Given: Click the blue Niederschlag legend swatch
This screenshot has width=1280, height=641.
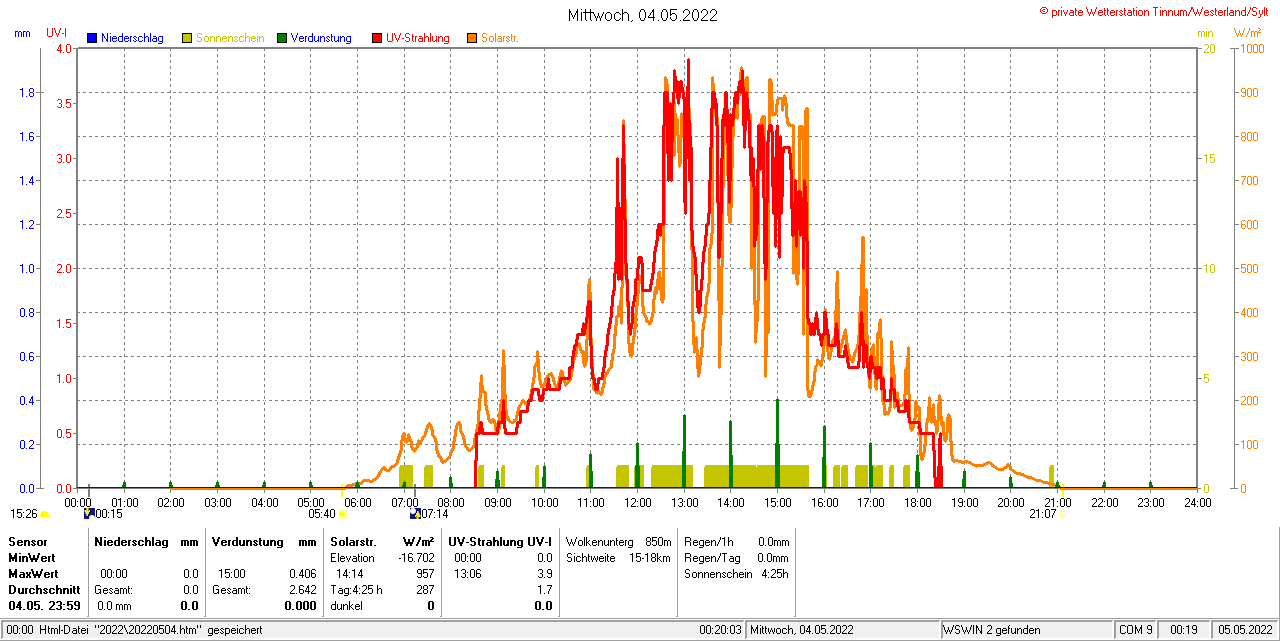Looking at the screenshot, I should tap(92, 38).
